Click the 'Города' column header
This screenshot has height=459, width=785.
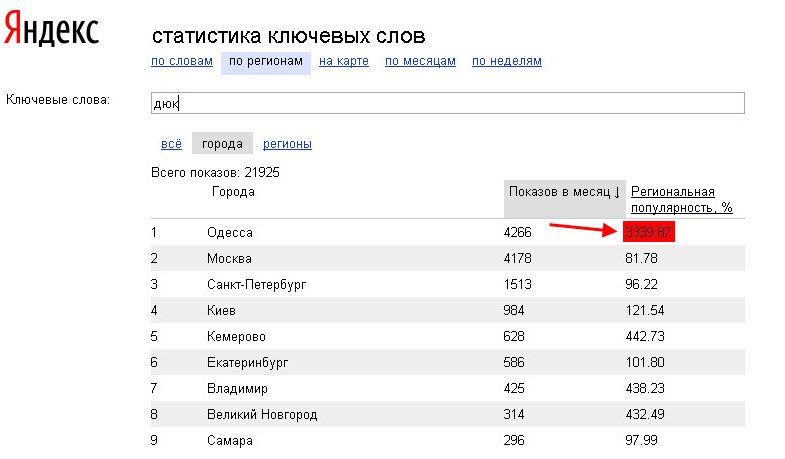click(233, 192)
